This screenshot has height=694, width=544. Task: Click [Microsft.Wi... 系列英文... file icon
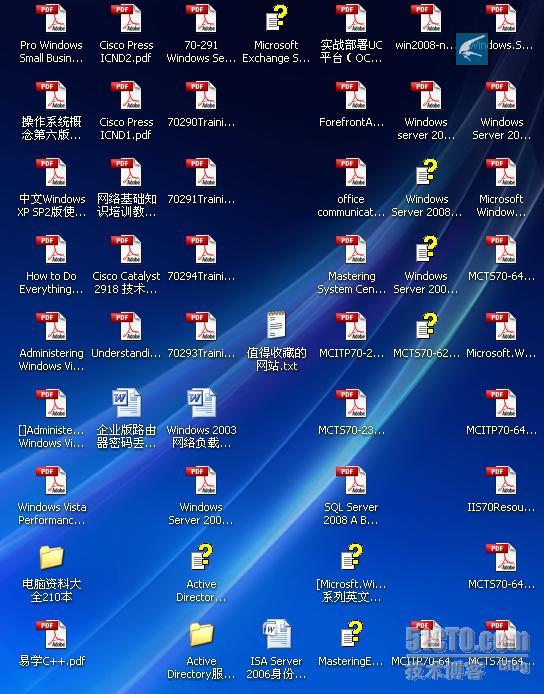[351, 558]
